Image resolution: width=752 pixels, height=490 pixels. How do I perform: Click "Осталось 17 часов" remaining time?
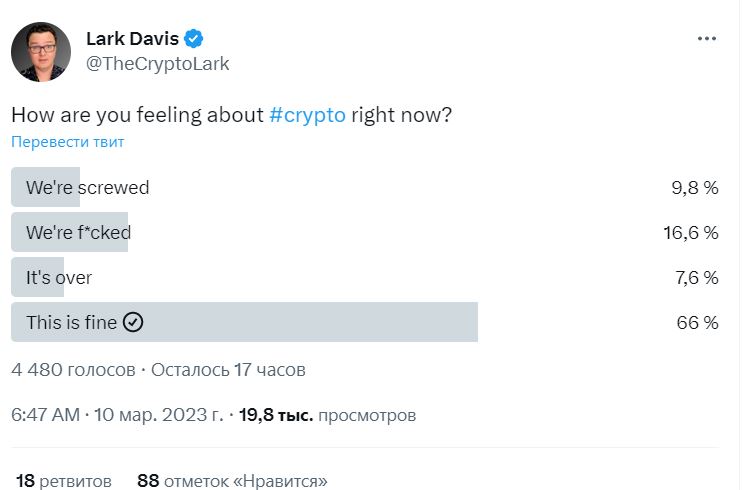tap(229, 370)
